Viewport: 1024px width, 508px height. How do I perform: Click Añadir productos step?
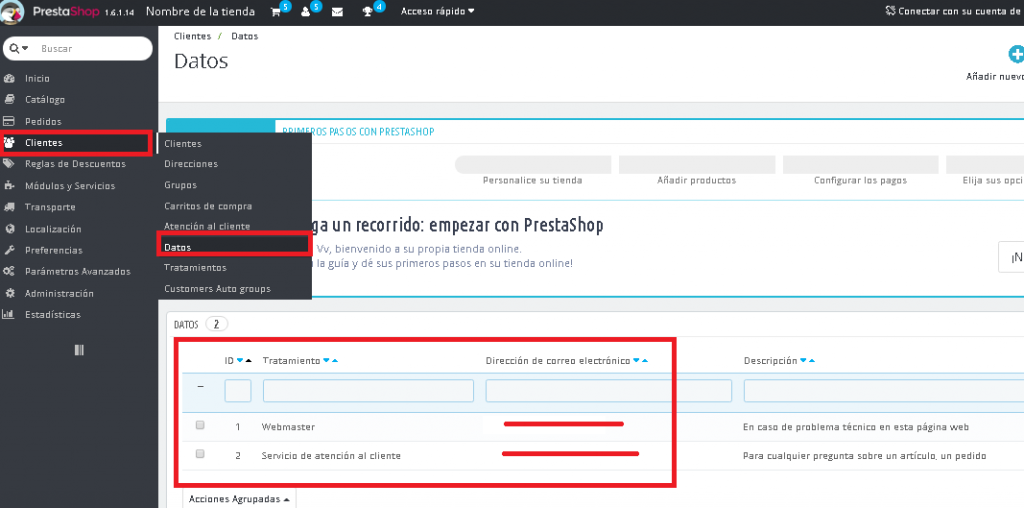tap(696, 180)
